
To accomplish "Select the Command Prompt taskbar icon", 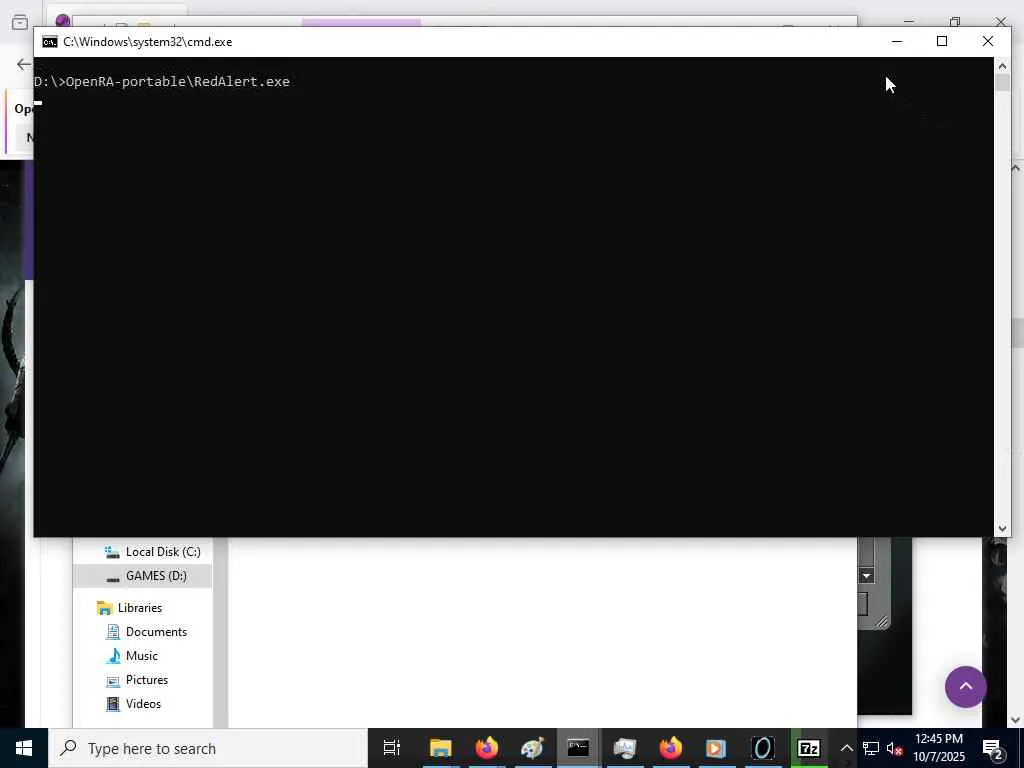I will coord(578,748).
